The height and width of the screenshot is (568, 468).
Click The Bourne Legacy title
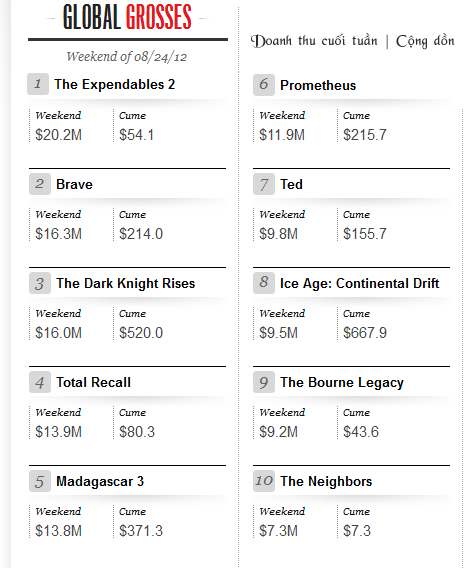(342, 383)
